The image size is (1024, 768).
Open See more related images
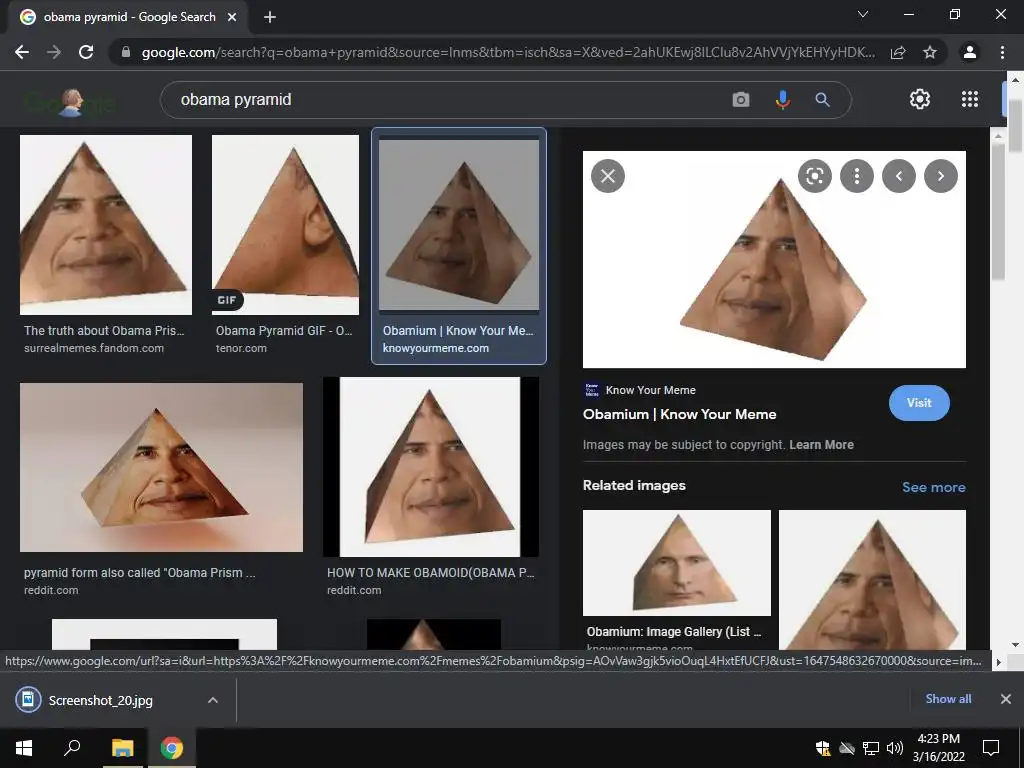(x=934, y=487)
